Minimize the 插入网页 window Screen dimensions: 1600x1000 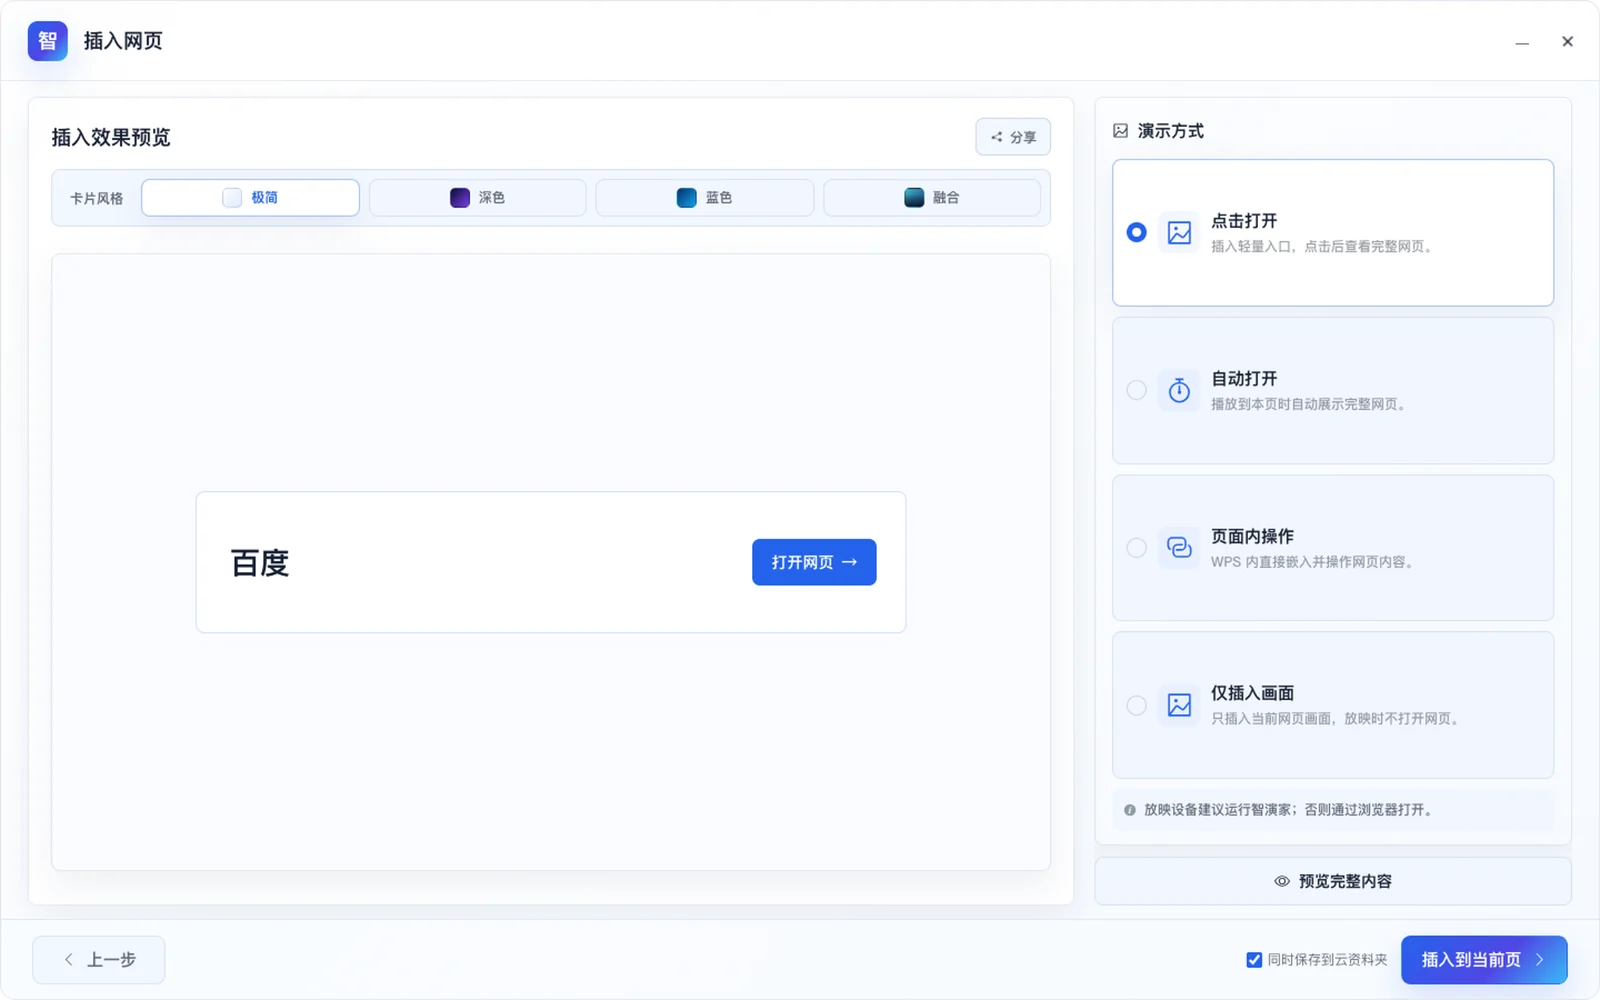(x=1522, y=42)
